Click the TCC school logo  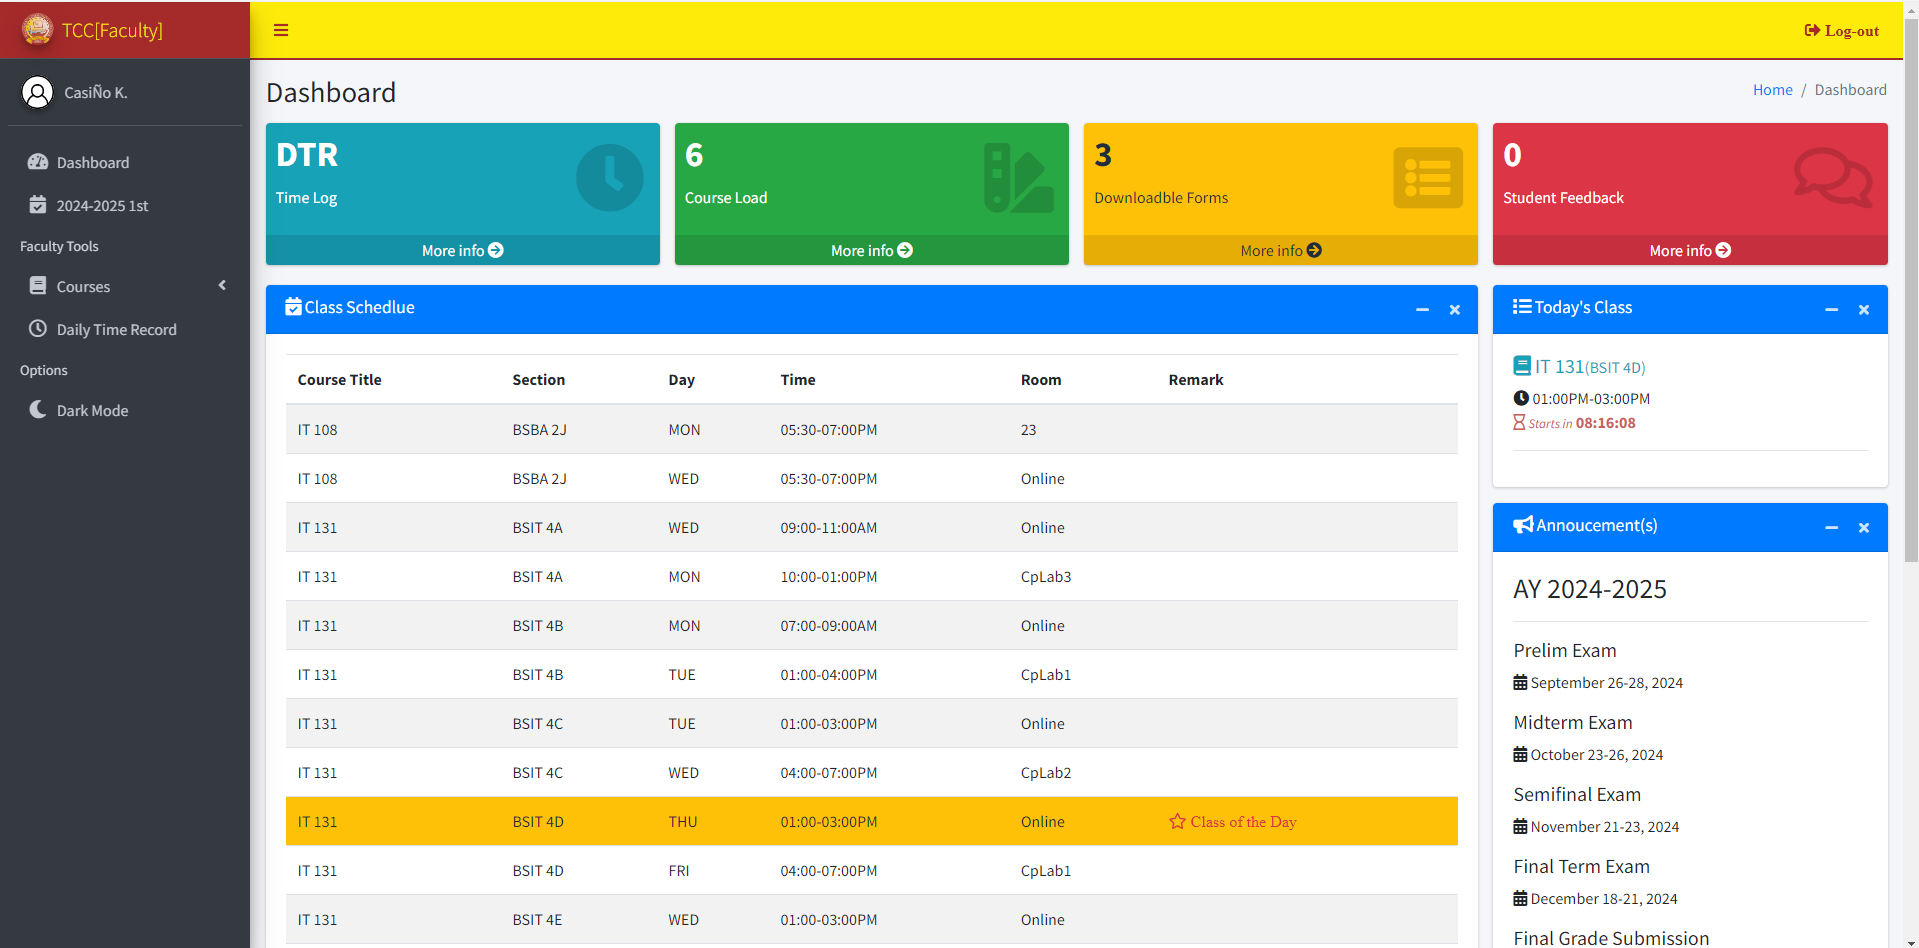click(x=37, y=30)
